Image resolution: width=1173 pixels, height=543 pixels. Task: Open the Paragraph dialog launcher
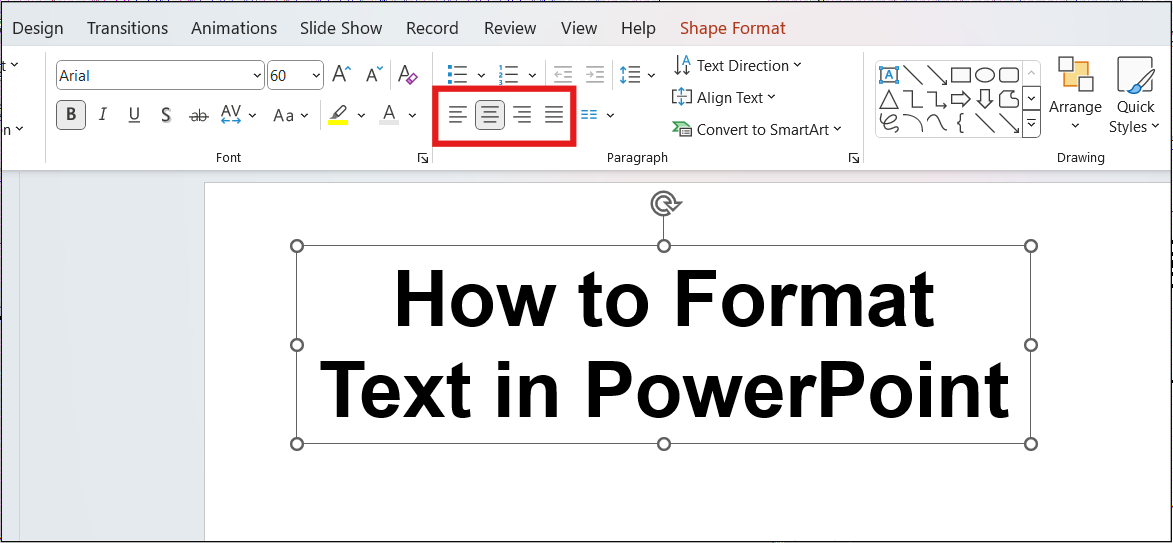[854, 158]
